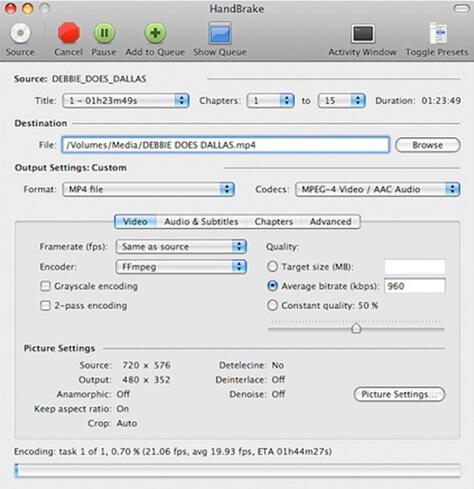Click the Add to Queue plus icon
This screenshot has height=489, width=474.
[155, 33]
